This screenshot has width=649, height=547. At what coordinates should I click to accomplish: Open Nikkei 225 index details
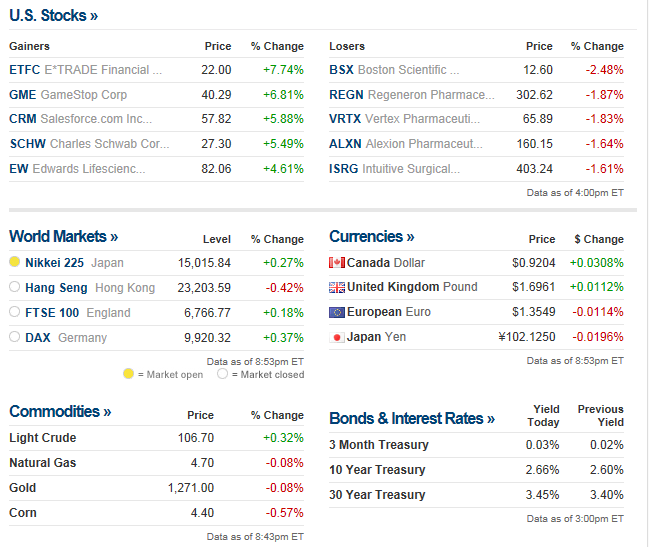(x=54, y=263)
